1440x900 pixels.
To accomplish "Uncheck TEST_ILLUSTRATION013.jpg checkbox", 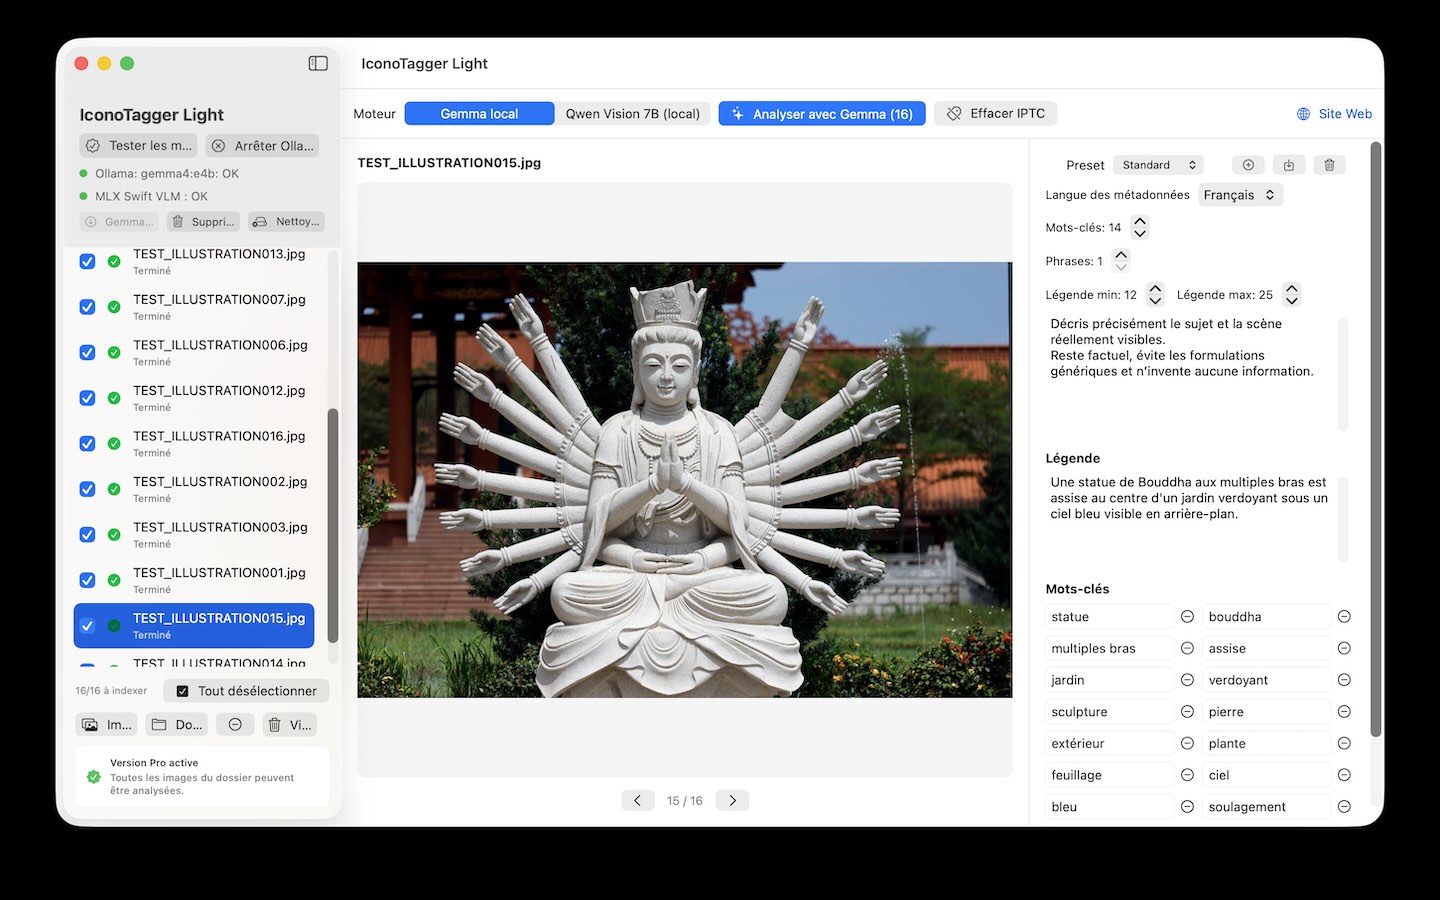I will coord(87,261).
